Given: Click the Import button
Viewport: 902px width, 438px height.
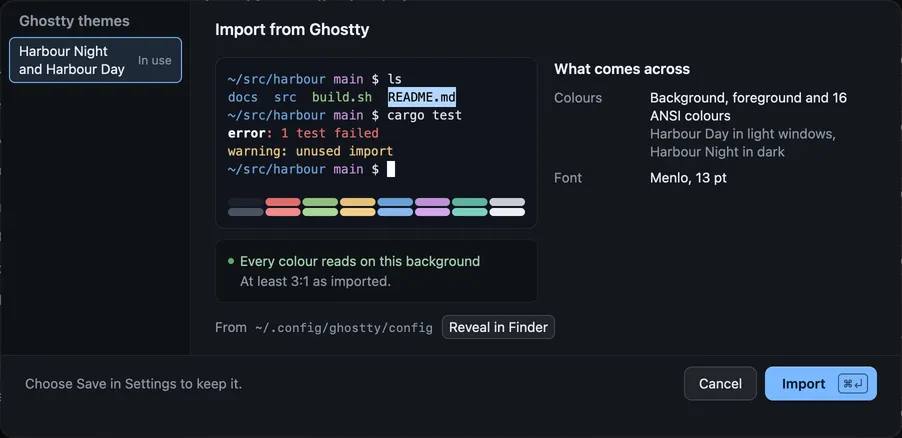Looking at the screenshot, I should click(x=820, y=383).
